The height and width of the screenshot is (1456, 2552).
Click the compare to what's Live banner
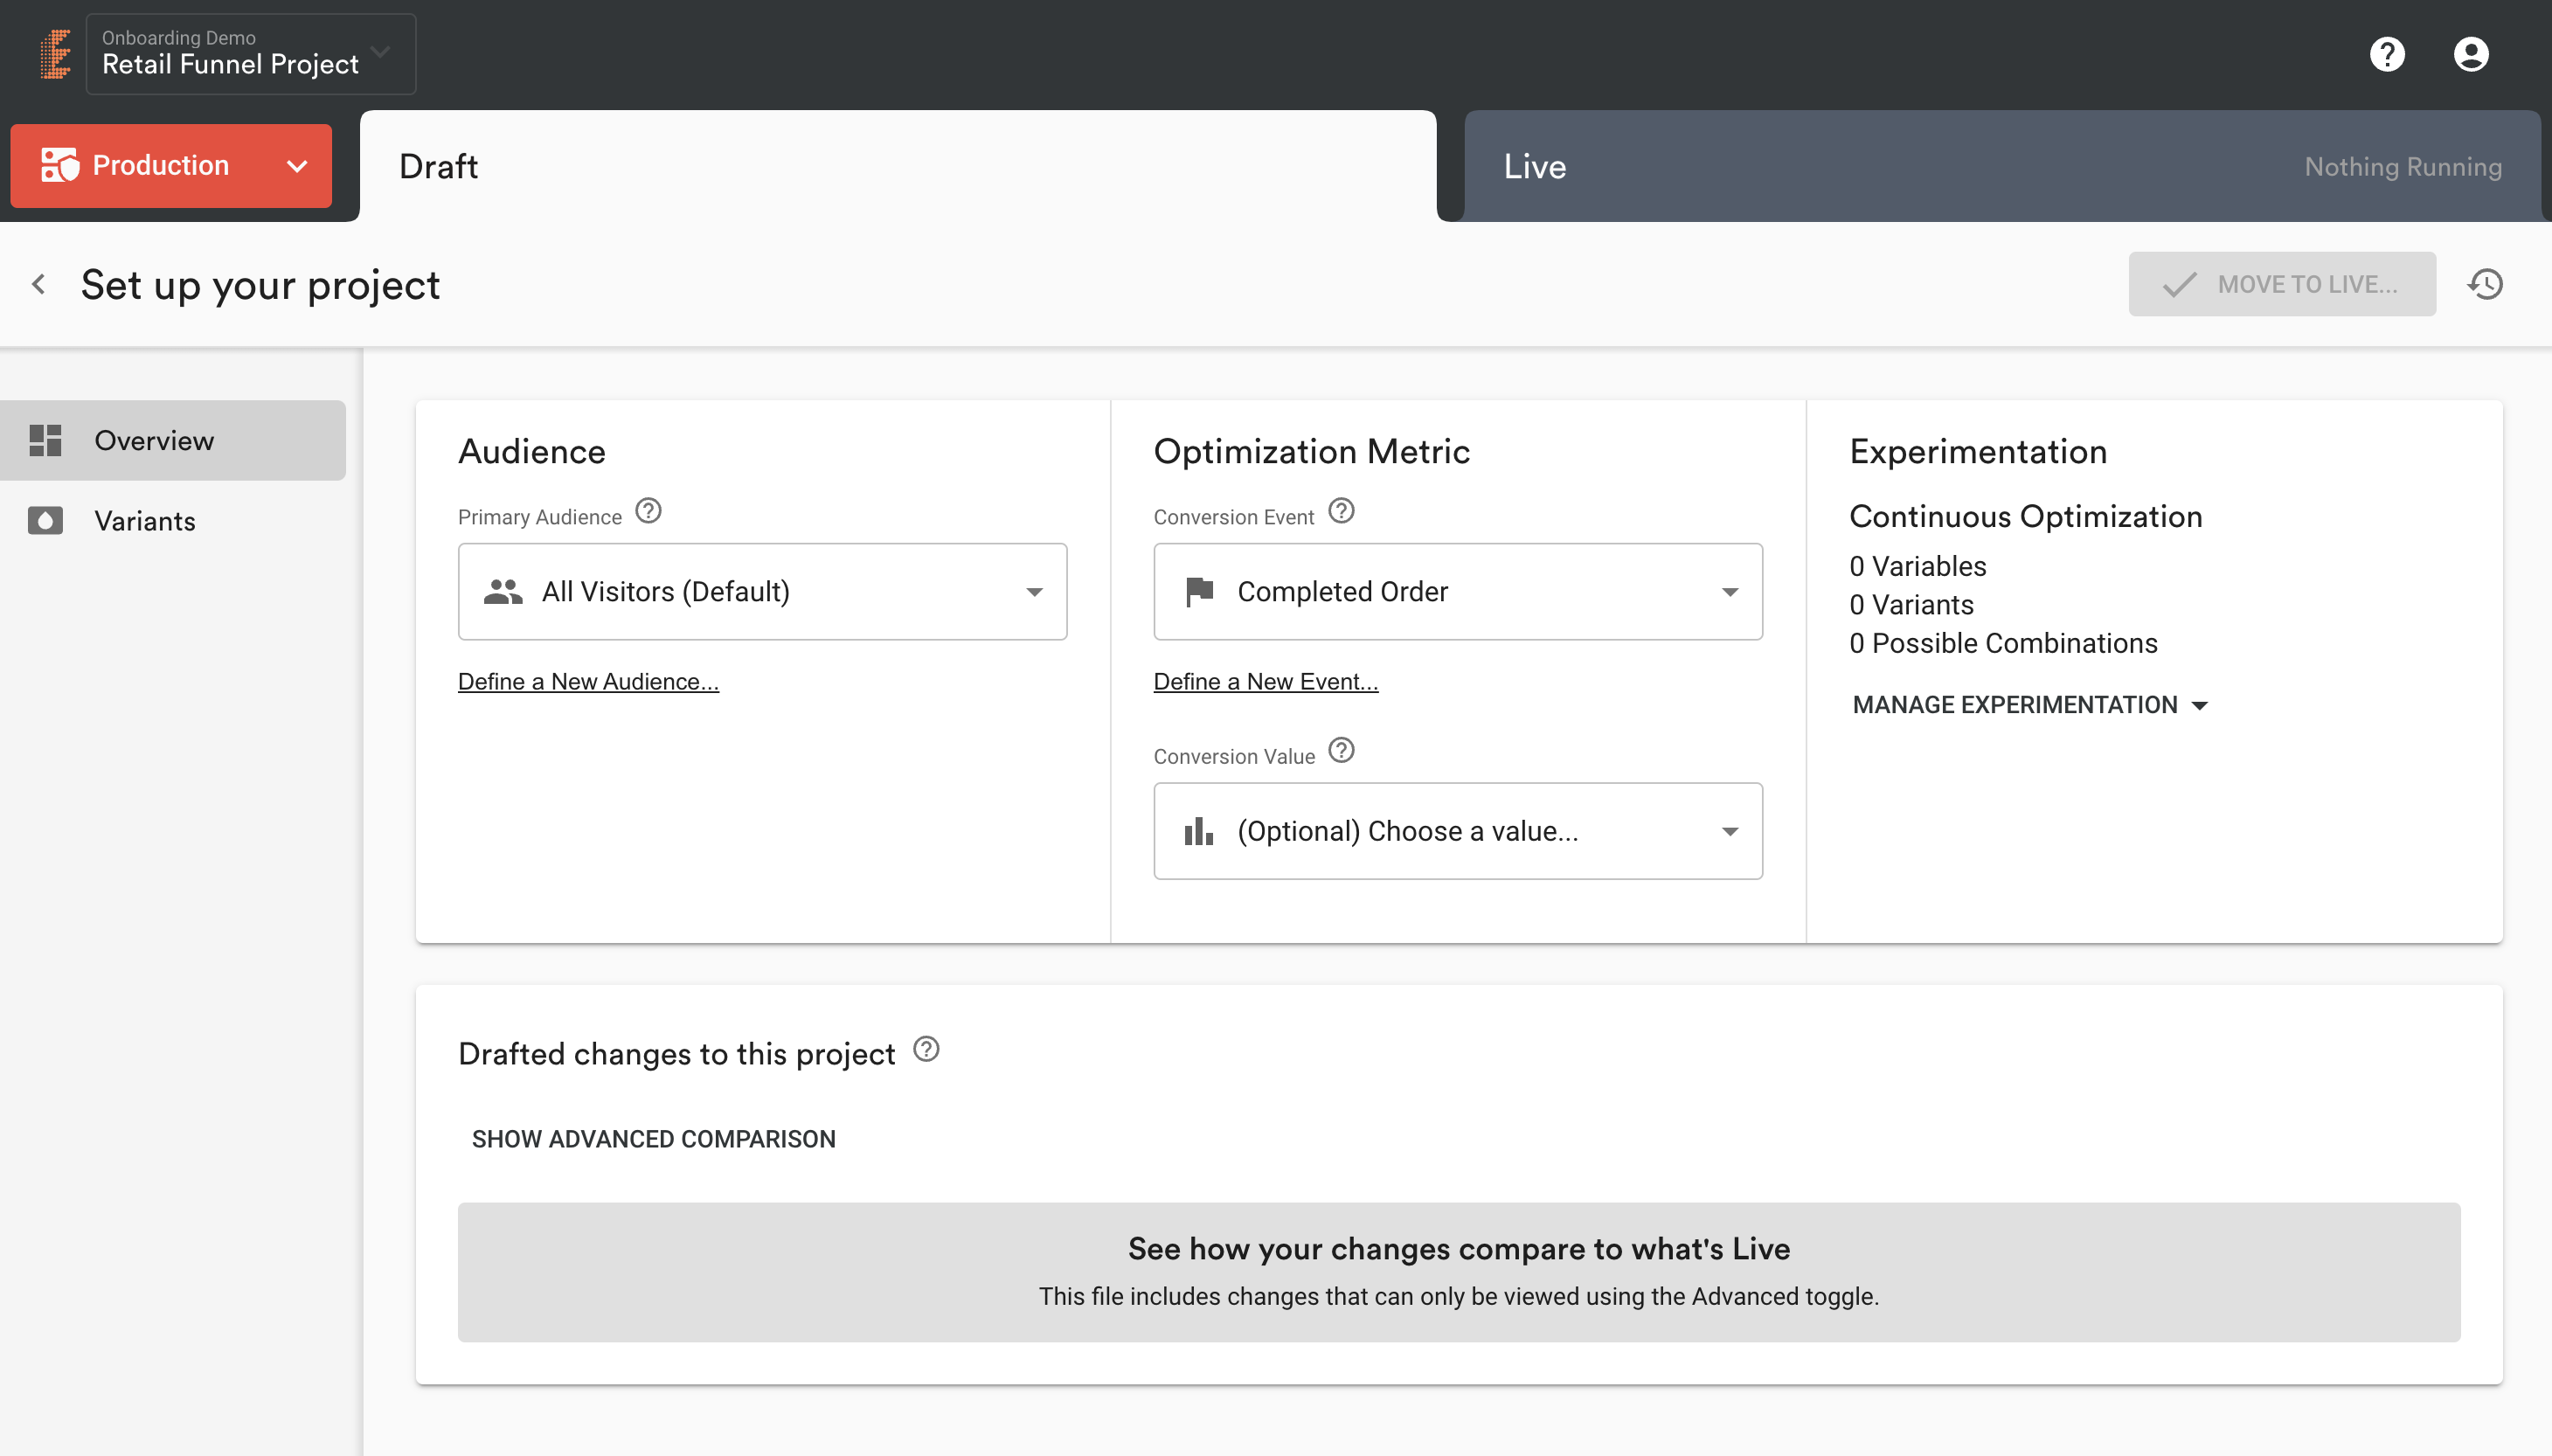pos(1459,1272)
